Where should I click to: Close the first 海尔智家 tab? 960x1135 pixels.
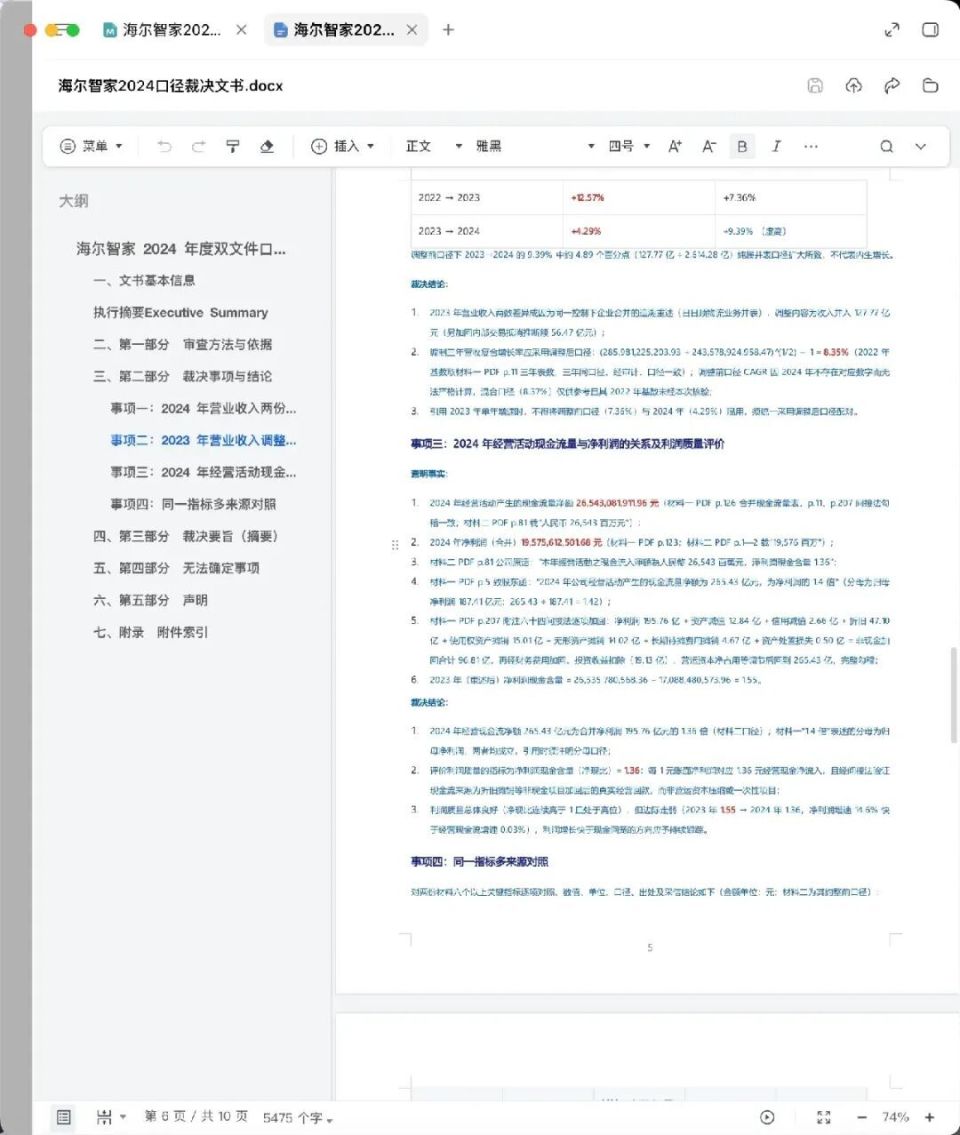click(x=241, y=30)
